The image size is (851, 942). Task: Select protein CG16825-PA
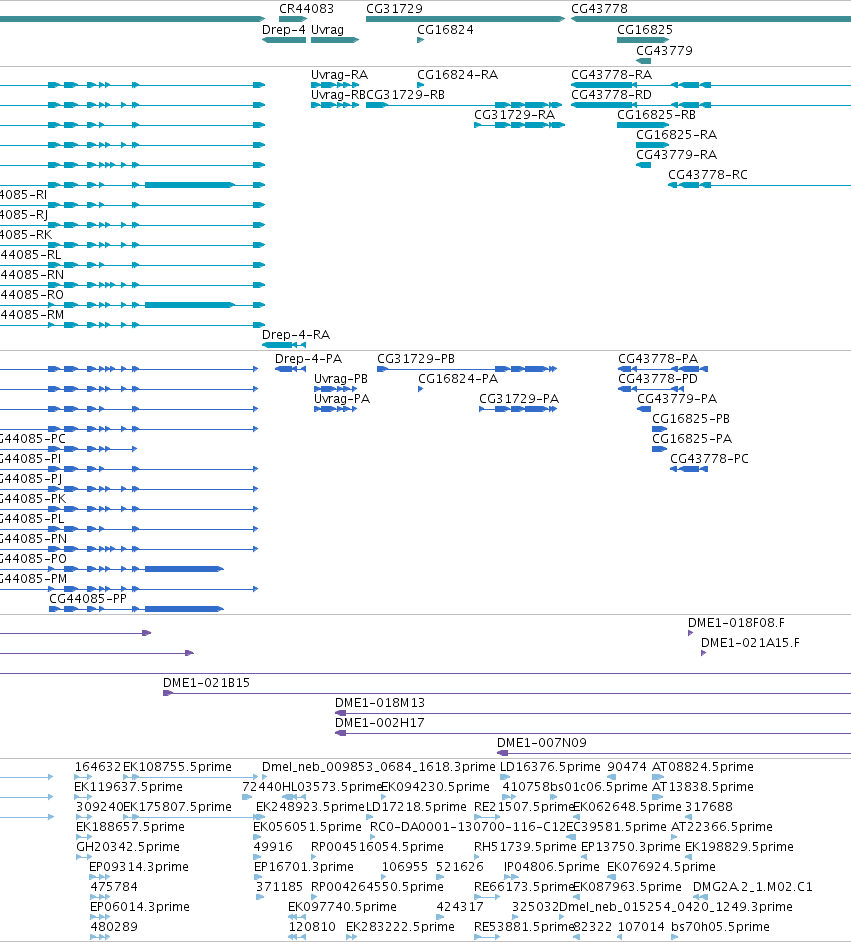[x=692, y=439]
